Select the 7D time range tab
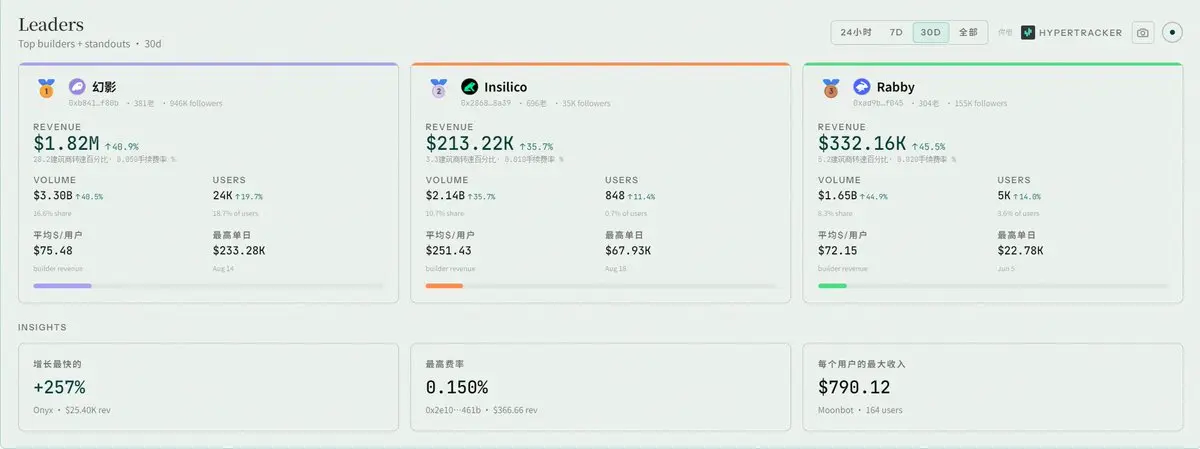The height and width of the screenshot is (449, 1200). [896, 32]
